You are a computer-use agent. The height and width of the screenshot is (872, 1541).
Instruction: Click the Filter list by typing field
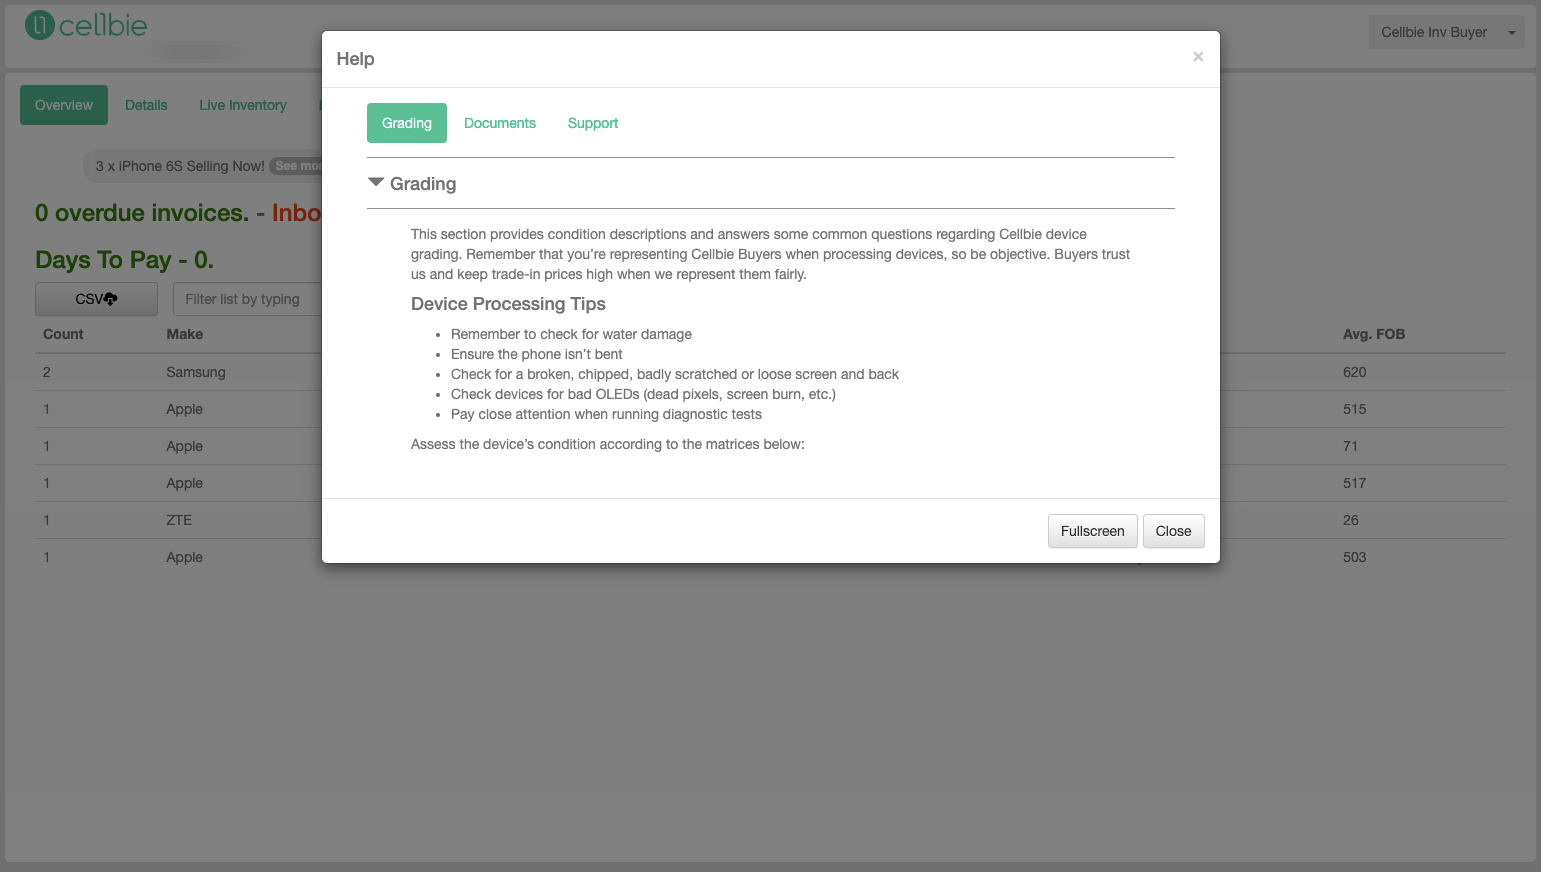tap(248, 299)
